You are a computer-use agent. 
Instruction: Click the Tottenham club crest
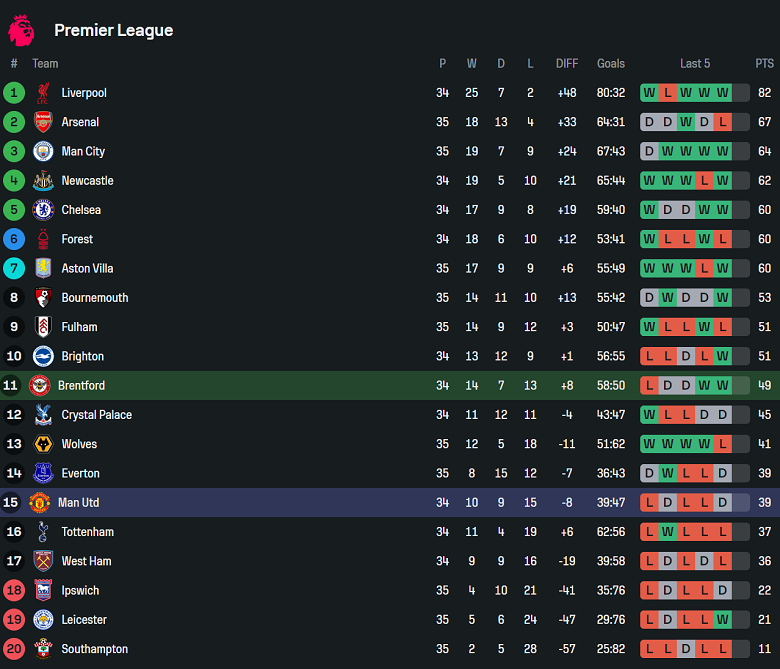[43, 532]
